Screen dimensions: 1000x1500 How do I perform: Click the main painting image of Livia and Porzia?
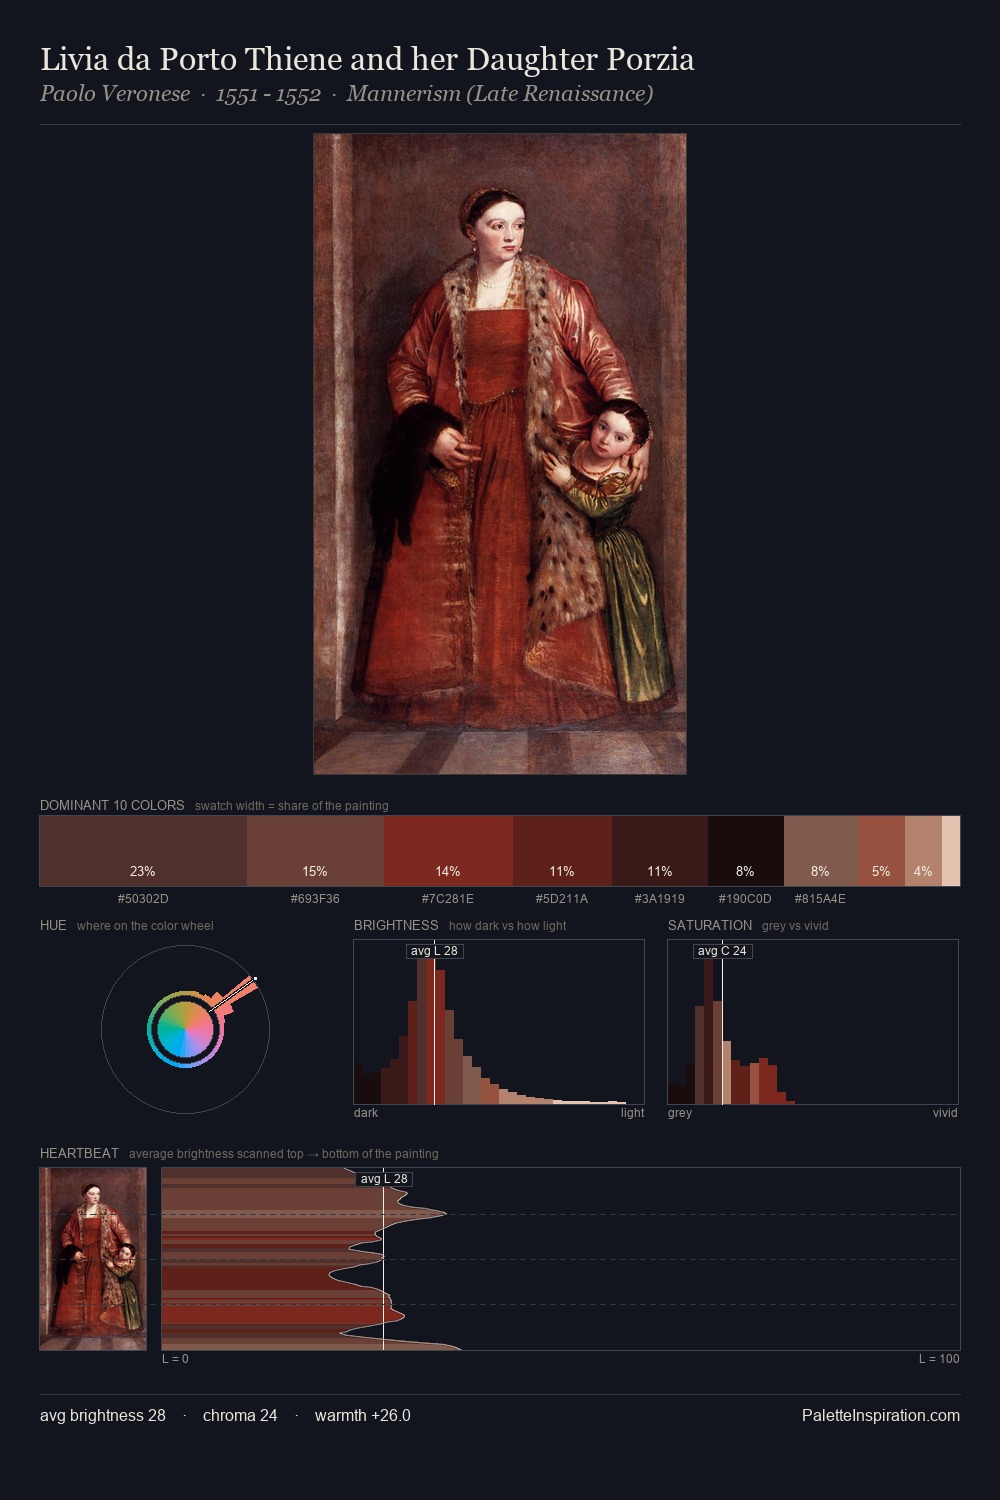[x=500, y=454]
